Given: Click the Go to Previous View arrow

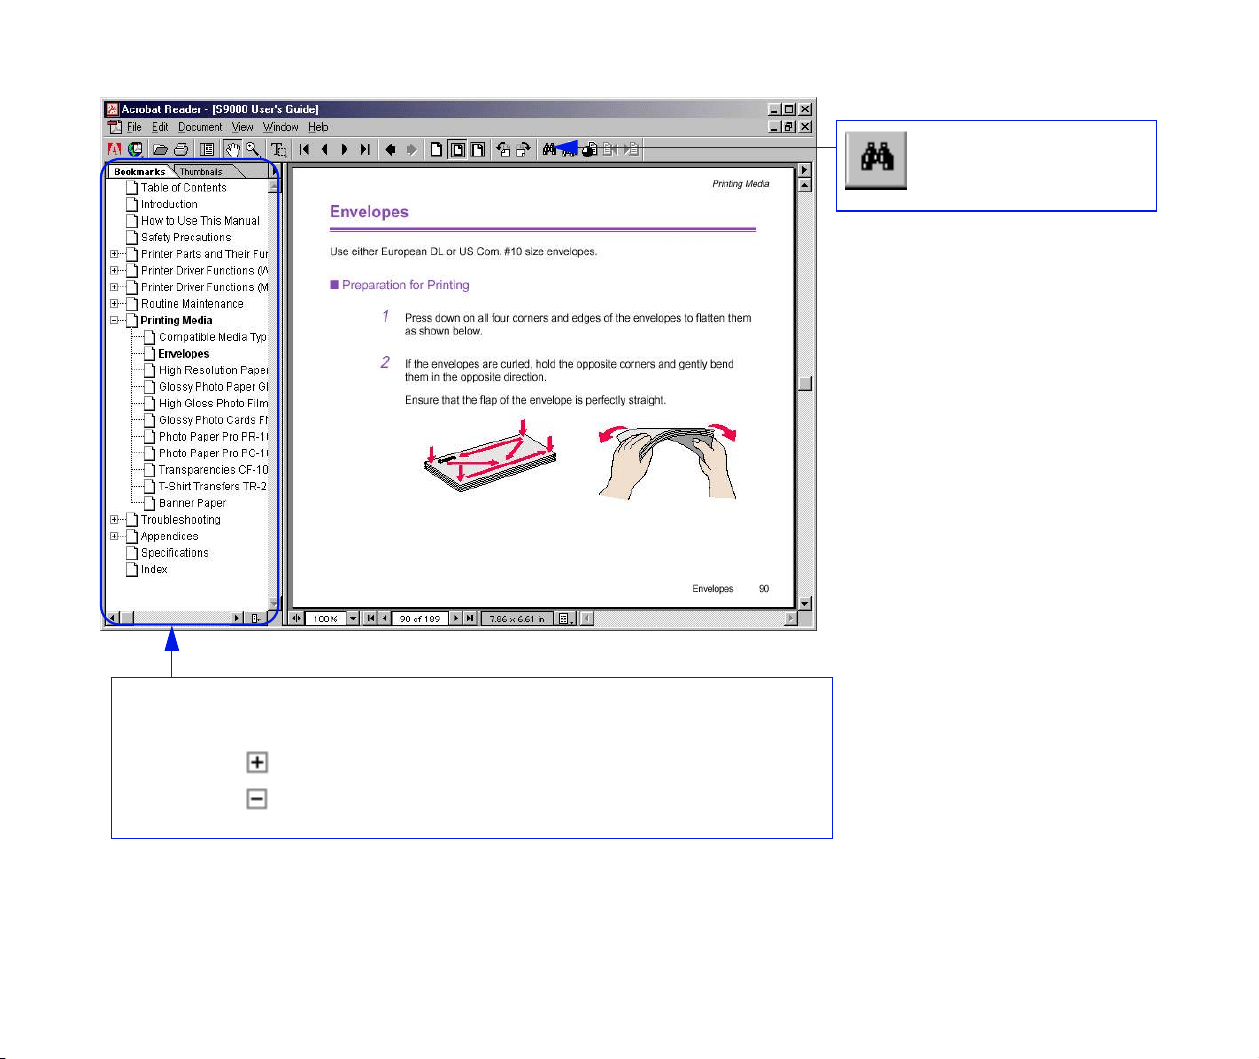Looking at the screenshot, I should coord(390,150).
